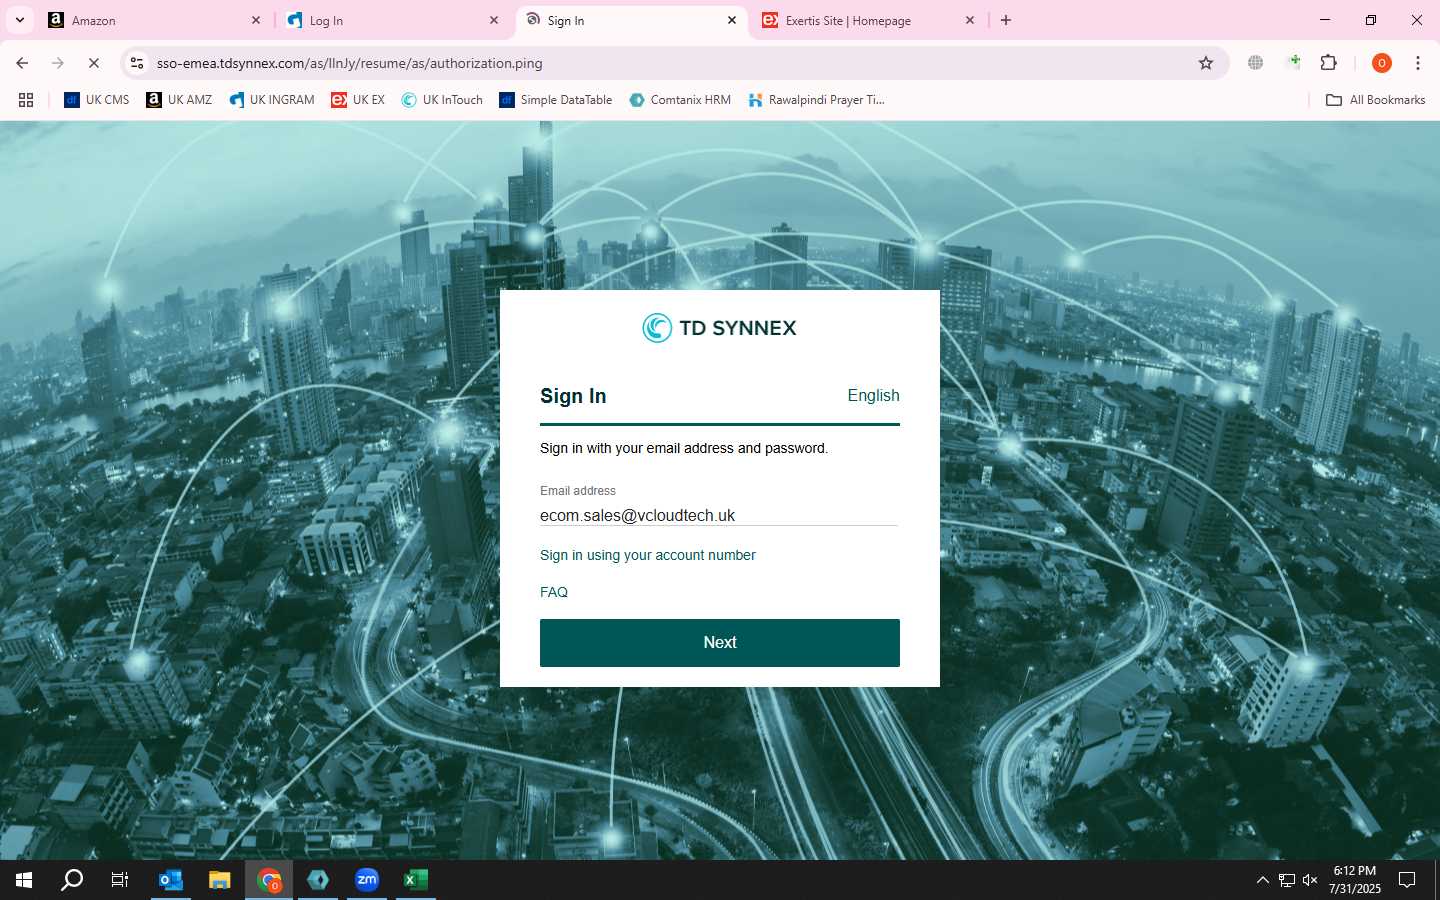The width and height of the screenshot is (1440, 900).
Task: Click the address bar URL
Action: coord(350,63)
